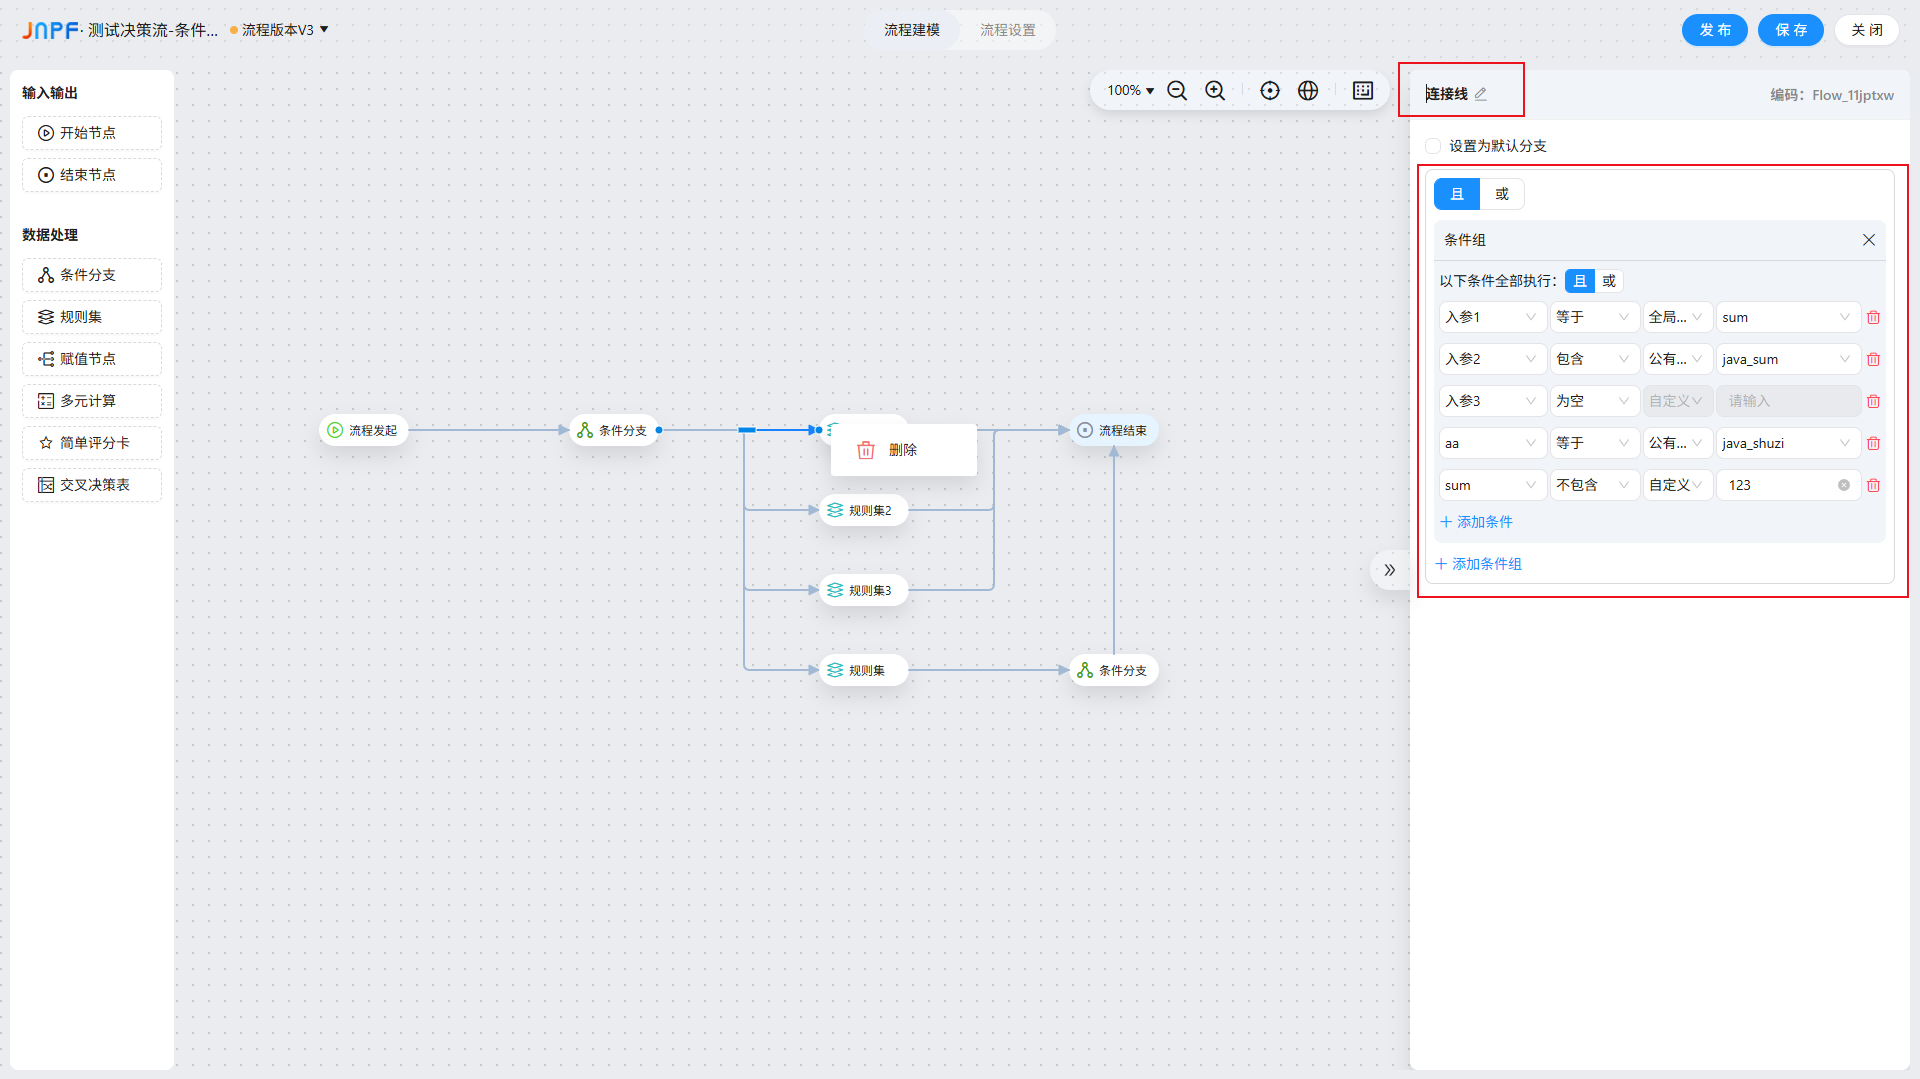The width and height of the screenshot is (1920, 1079).
Task: Clear the 123 value input
Action: point(1843,485)
